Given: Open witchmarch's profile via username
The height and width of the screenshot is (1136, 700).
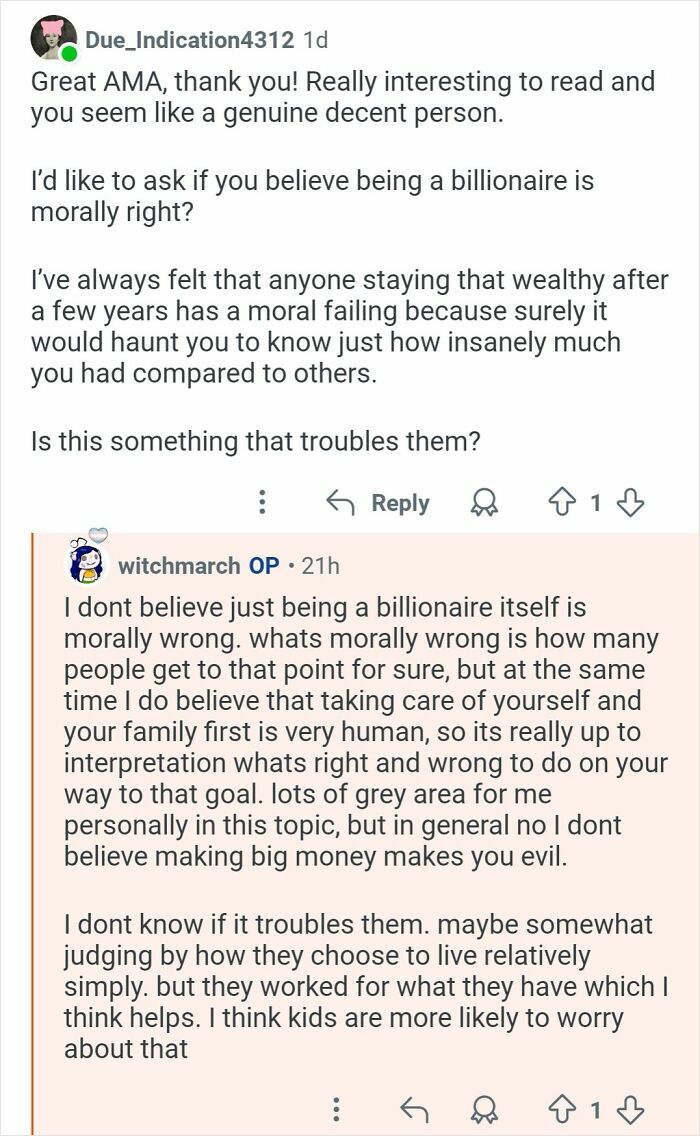Looking at the screenshot, I should 173,565.
